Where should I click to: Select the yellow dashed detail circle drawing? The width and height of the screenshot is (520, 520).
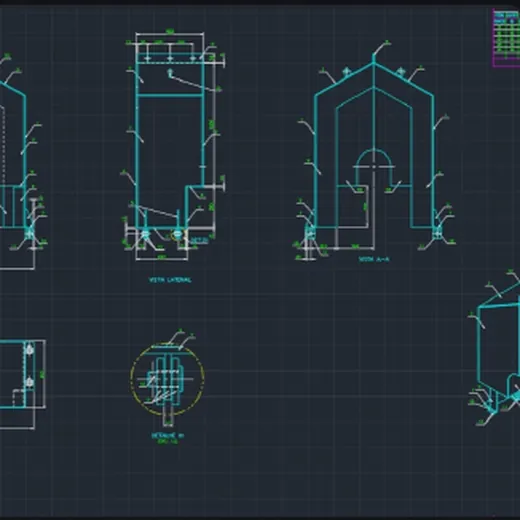click(167, 380)
